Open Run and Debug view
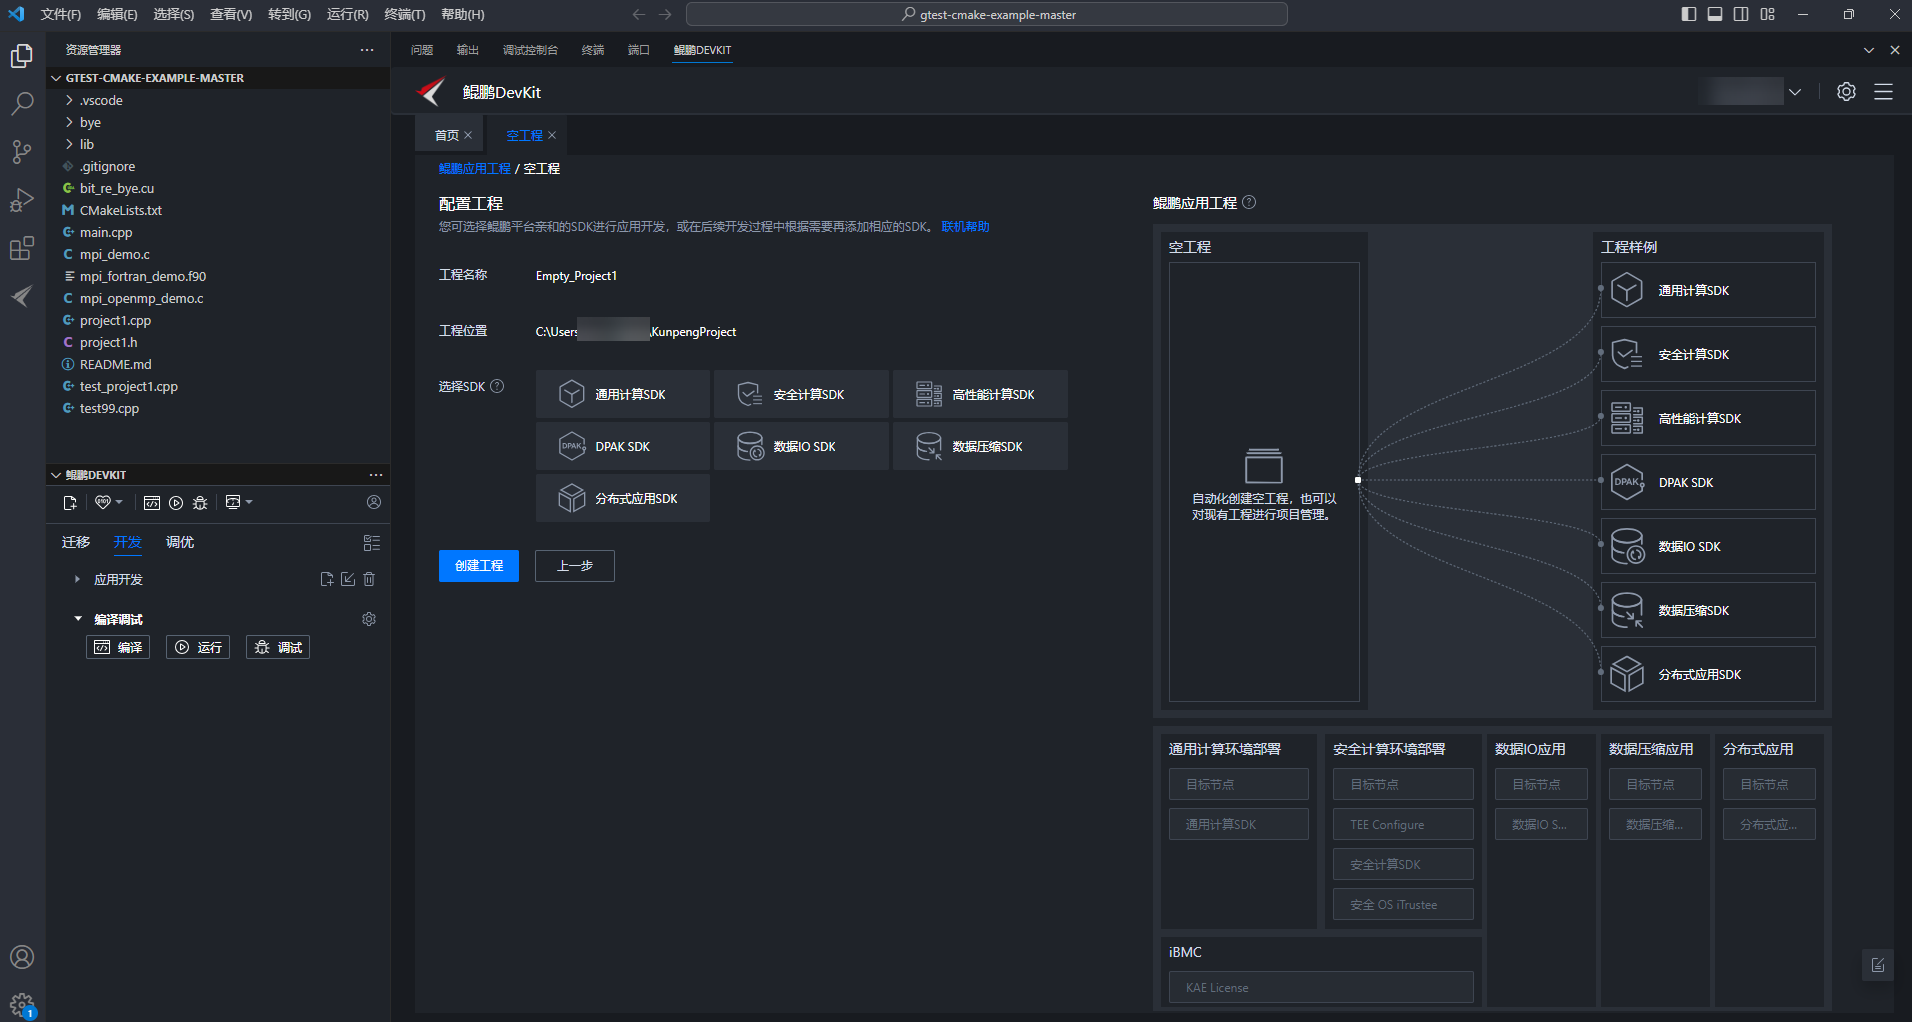The height and width of the screenshot is (1022, 1912). click(22, 200)
